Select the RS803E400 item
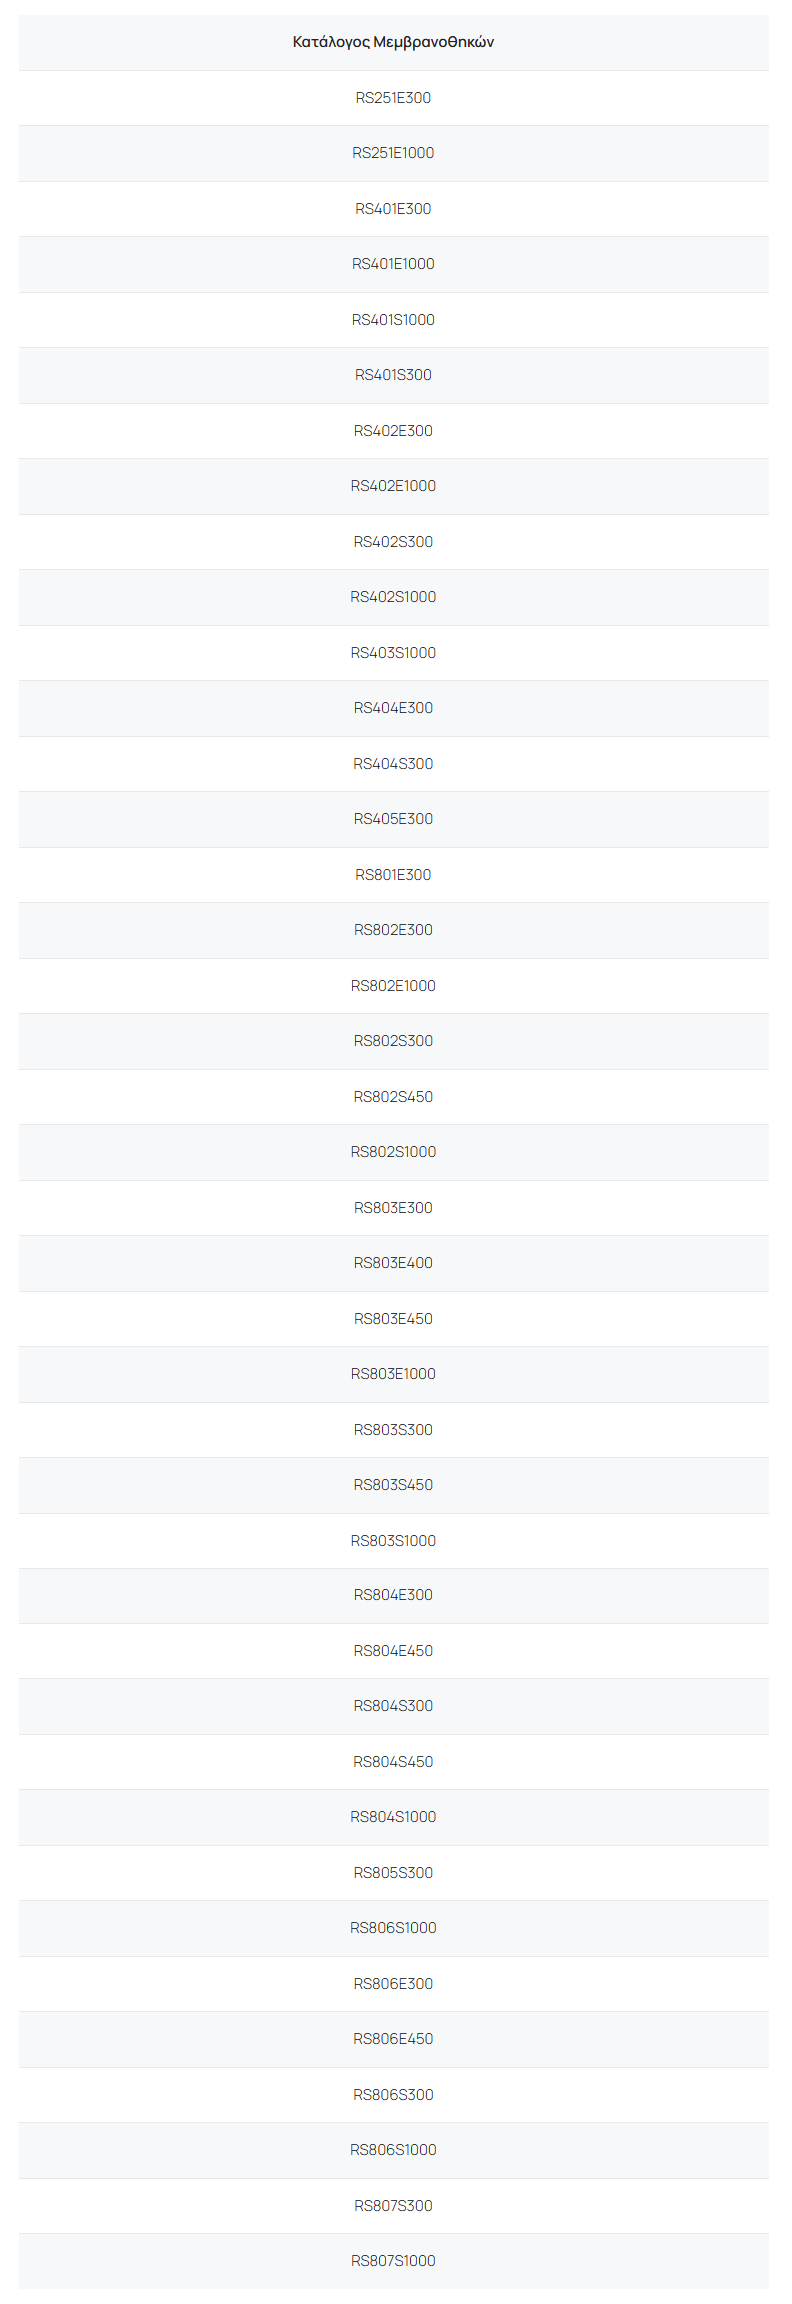792x2304 pixels. click(393, 1263)
